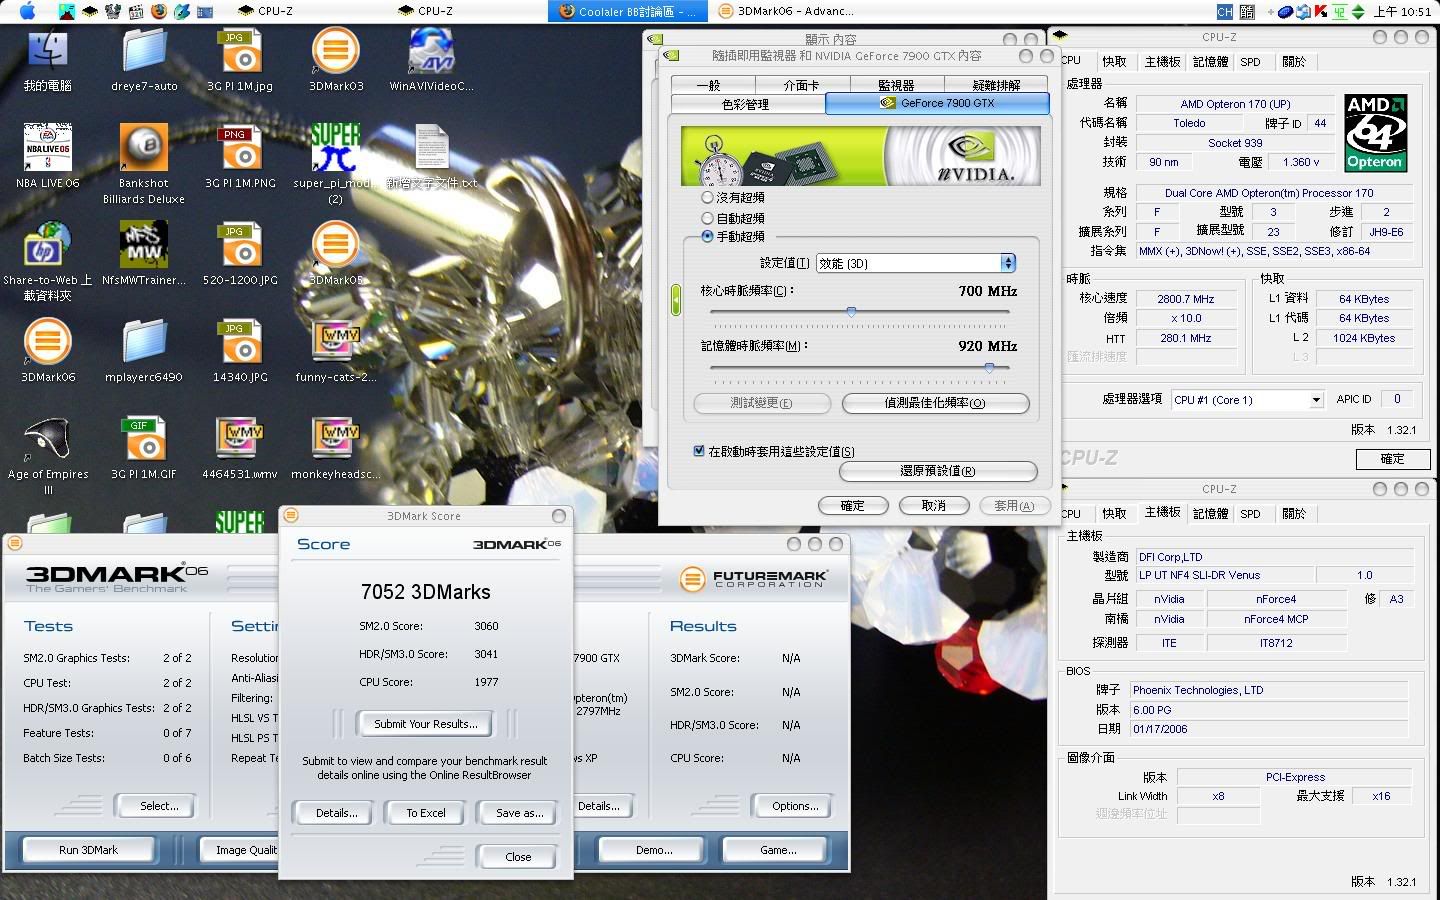Click 取消 in the NVIDIA display dialog
Screen dimensions: 1440x900
(x=934, y=506)
